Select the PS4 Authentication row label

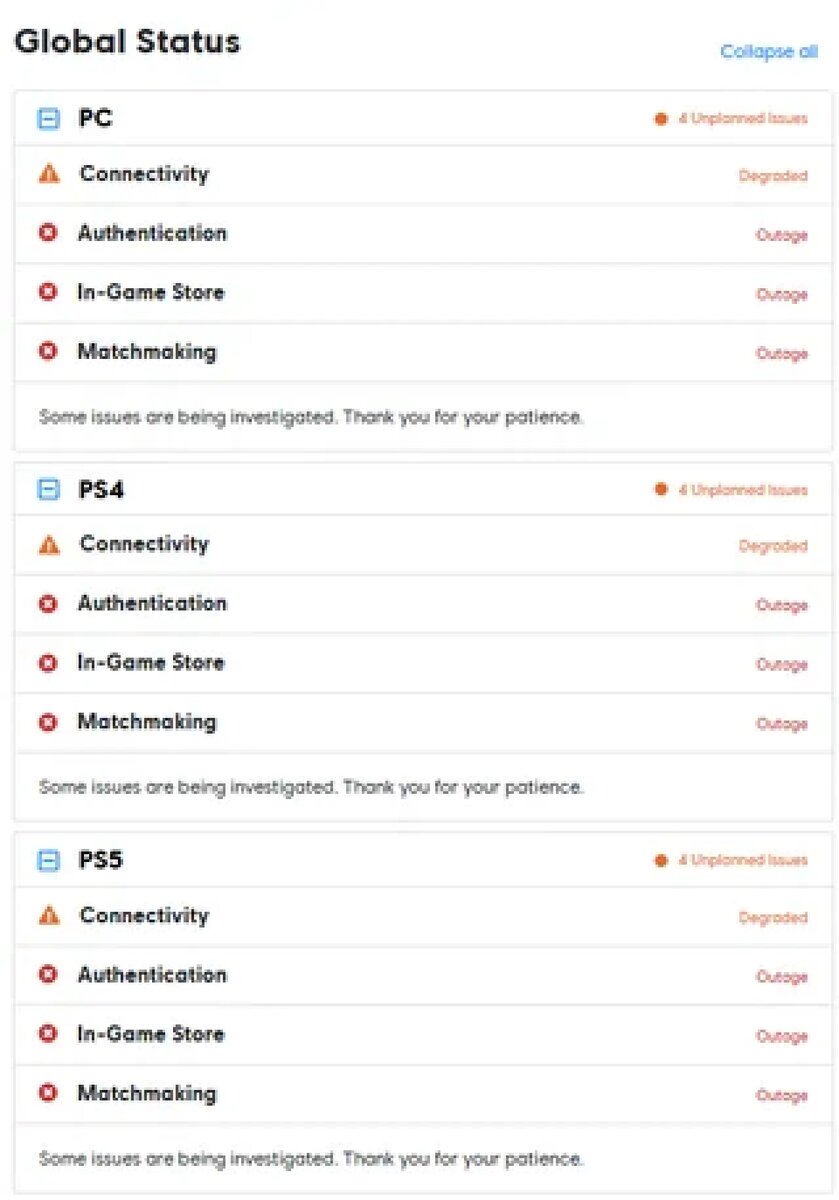[152, 603]
